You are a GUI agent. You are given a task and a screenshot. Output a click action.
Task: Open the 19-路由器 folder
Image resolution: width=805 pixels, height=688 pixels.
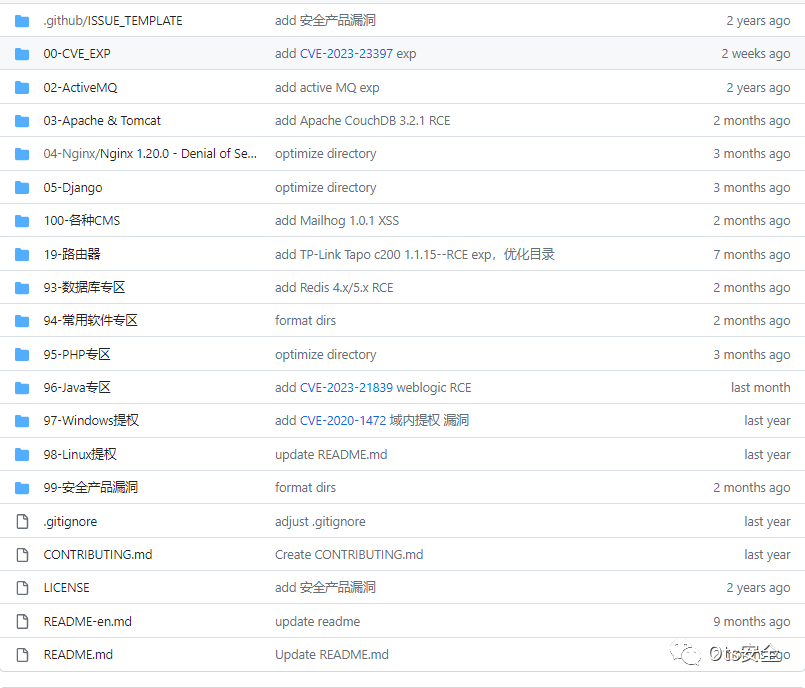72,254
